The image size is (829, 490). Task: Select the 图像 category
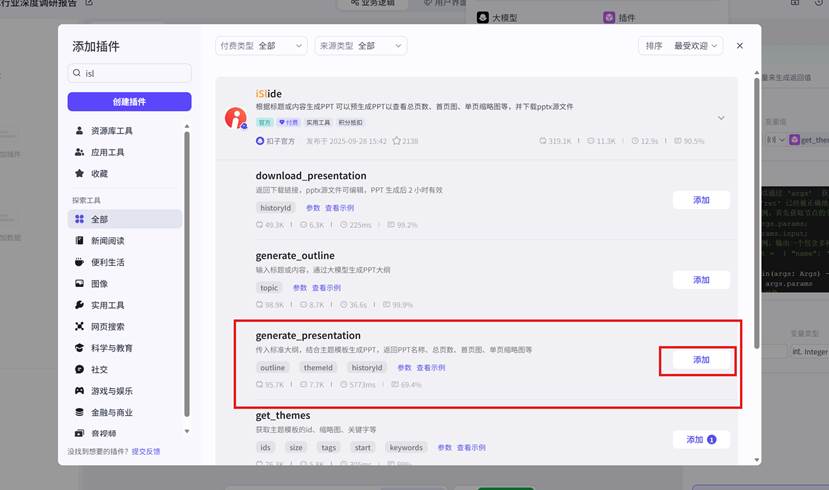[x=125, y=284]
